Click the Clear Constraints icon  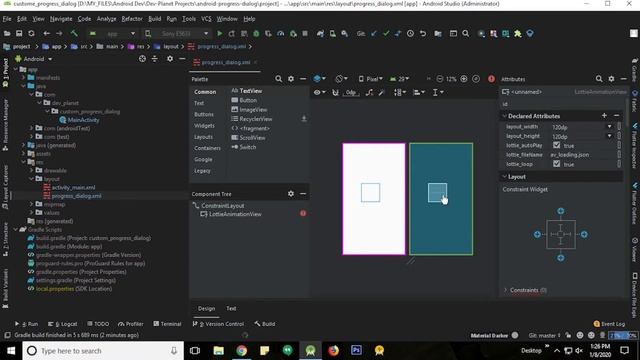[369, 93]
